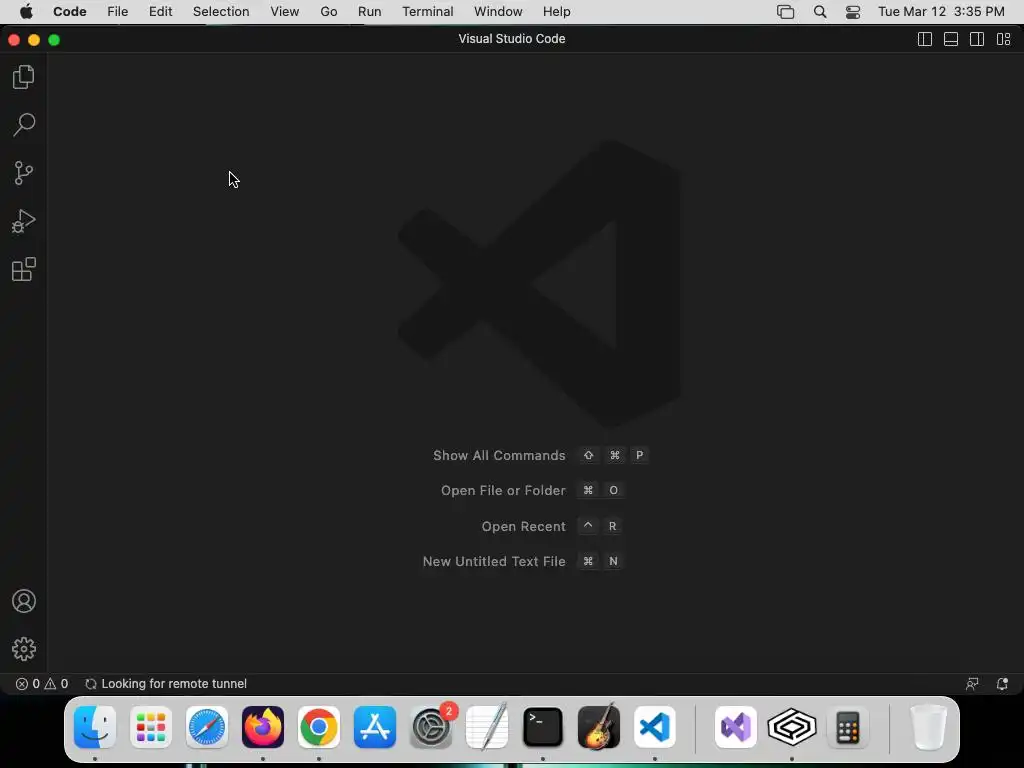This screenshot has width=1024, height=768.
Task: Open the Go menu
Action: coord(328,12)
